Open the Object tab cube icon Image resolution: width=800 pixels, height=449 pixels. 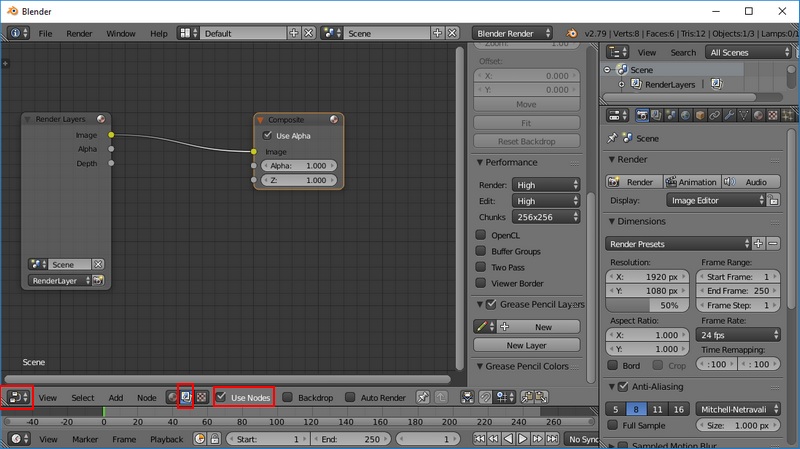(x=700, y=116)
